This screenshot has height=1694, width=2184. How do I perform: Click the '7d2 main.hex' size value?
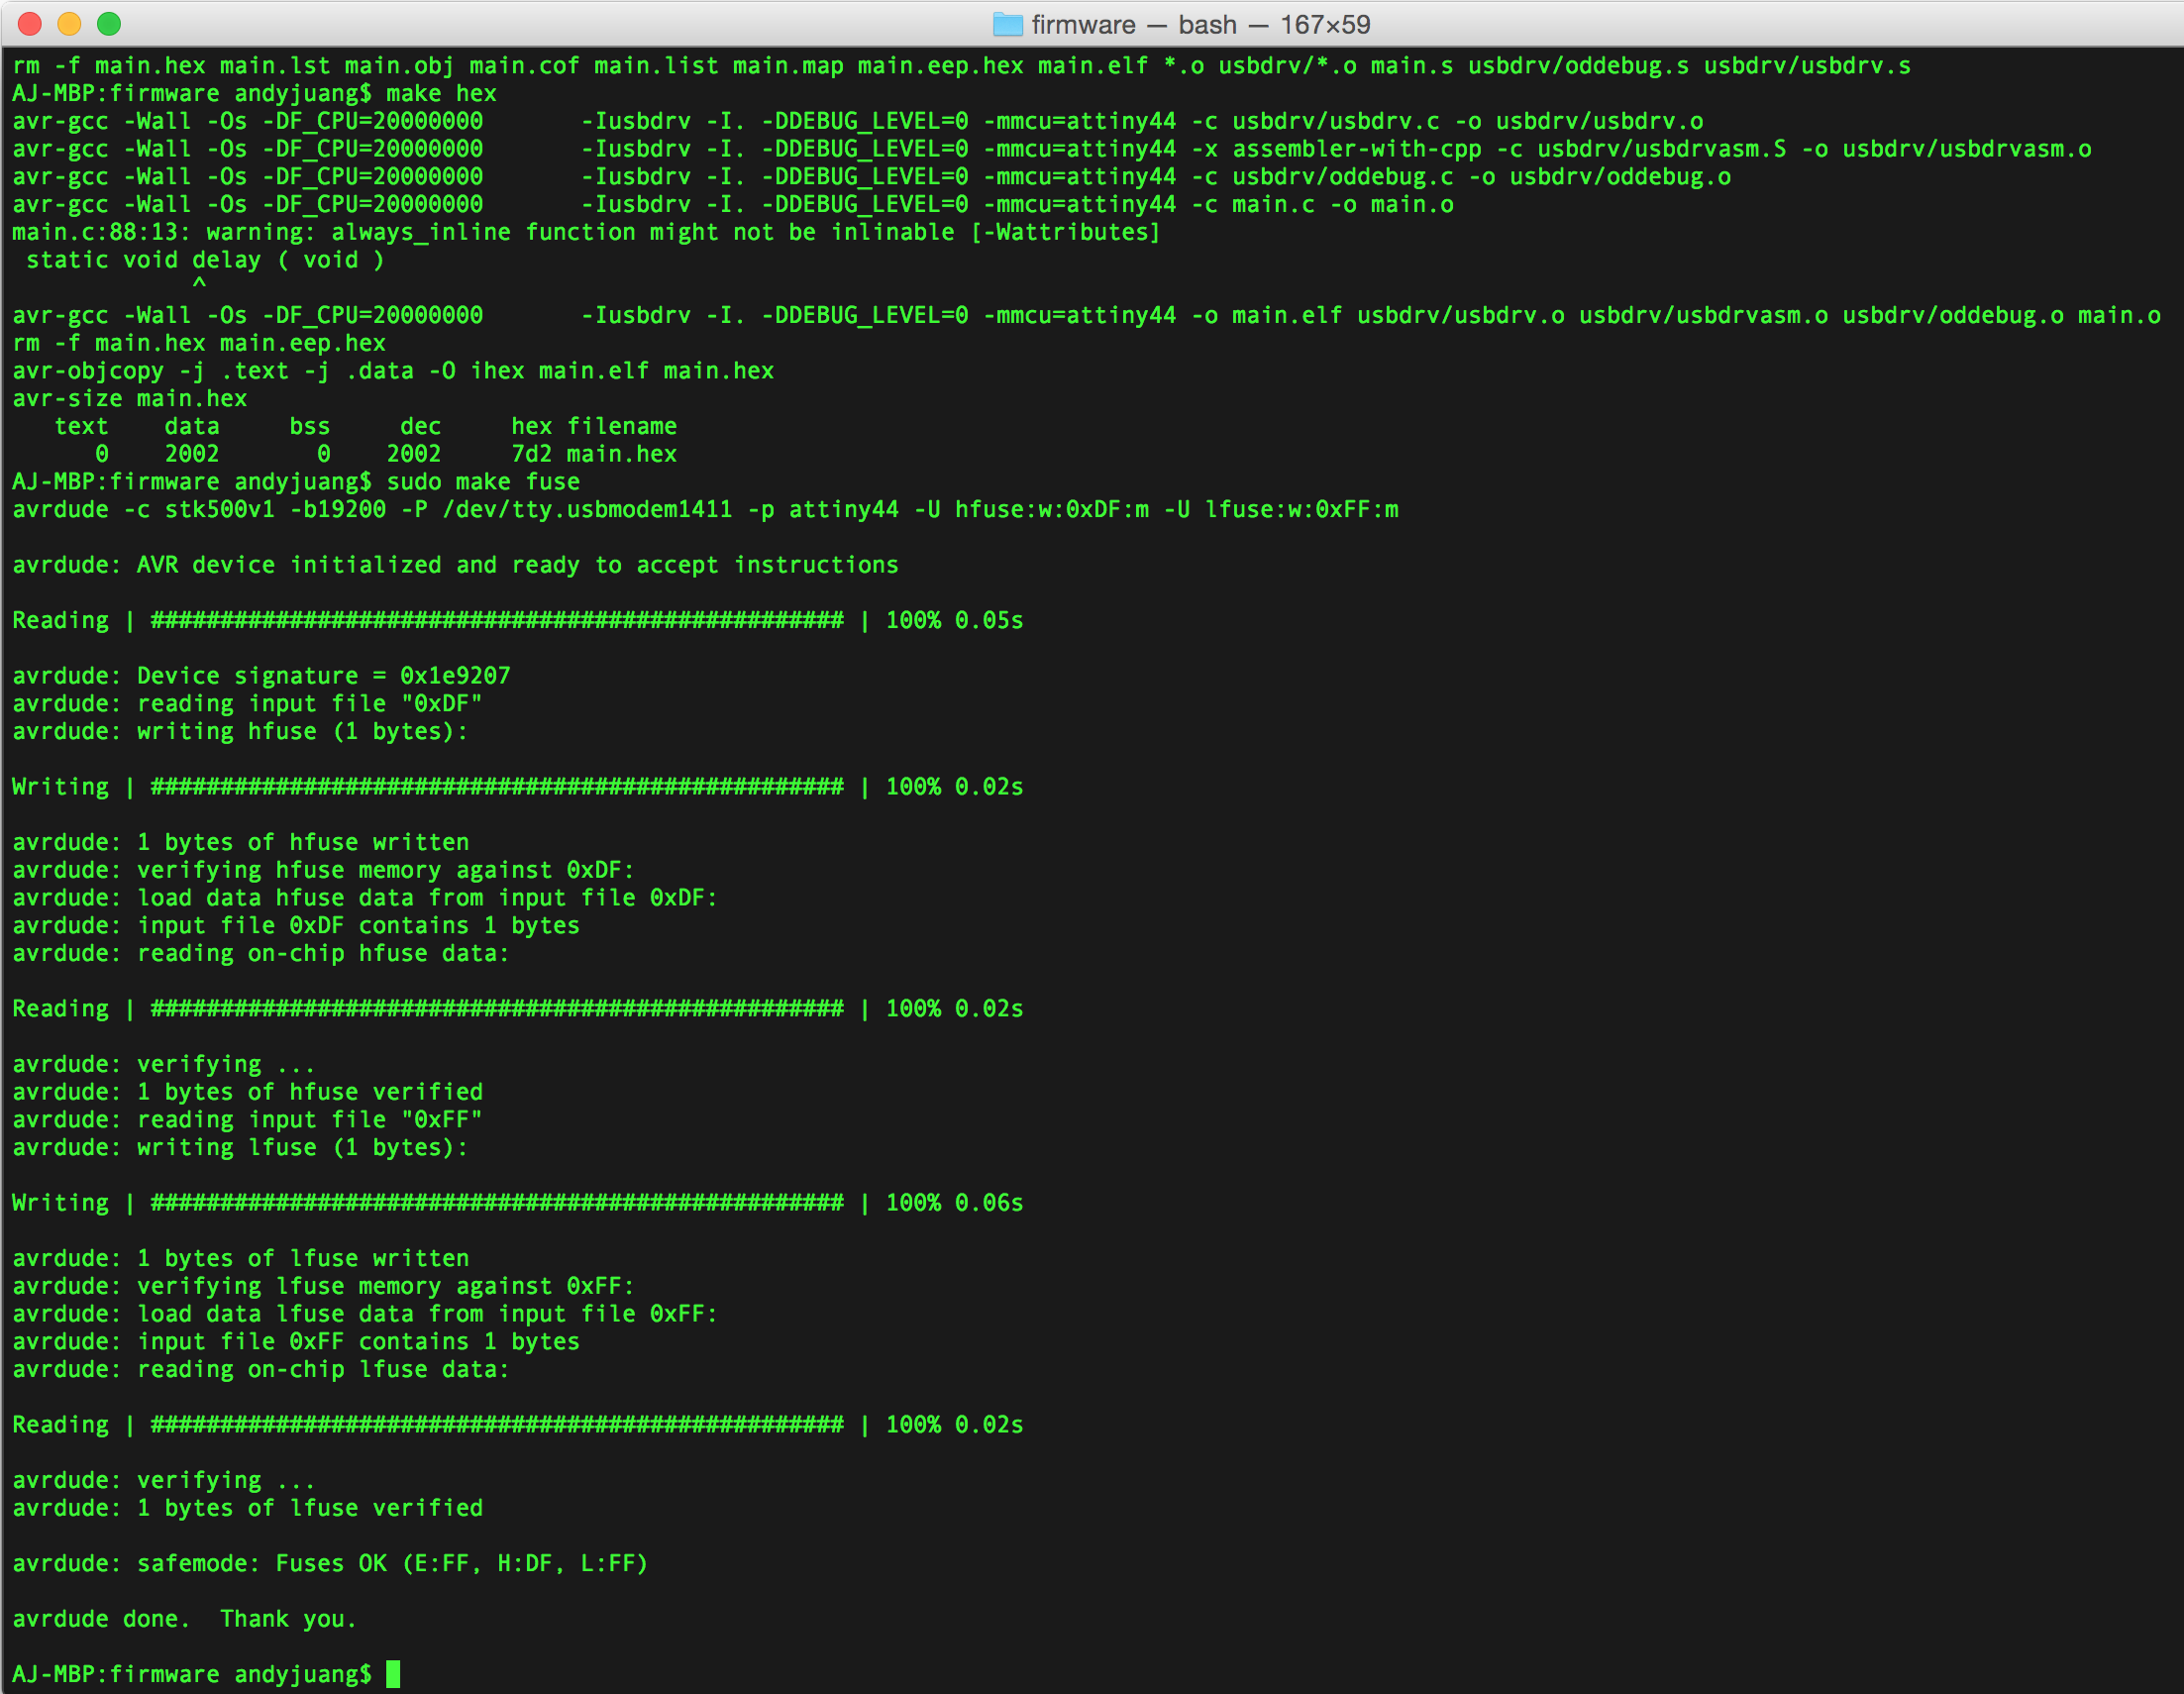(594, 453)
